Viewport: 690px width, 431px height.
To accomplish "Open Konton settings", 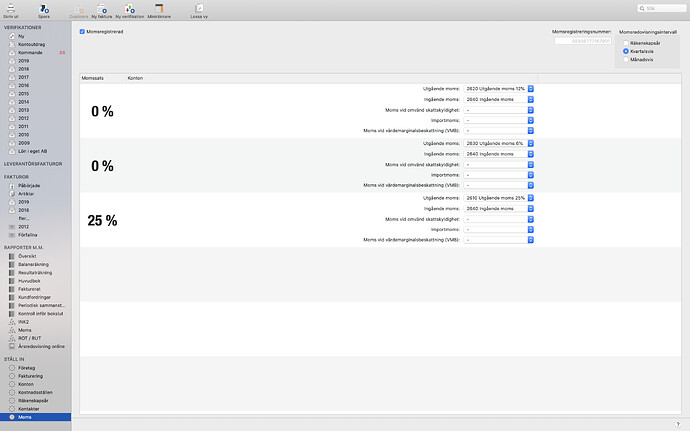I will click(x=26, y=384).
